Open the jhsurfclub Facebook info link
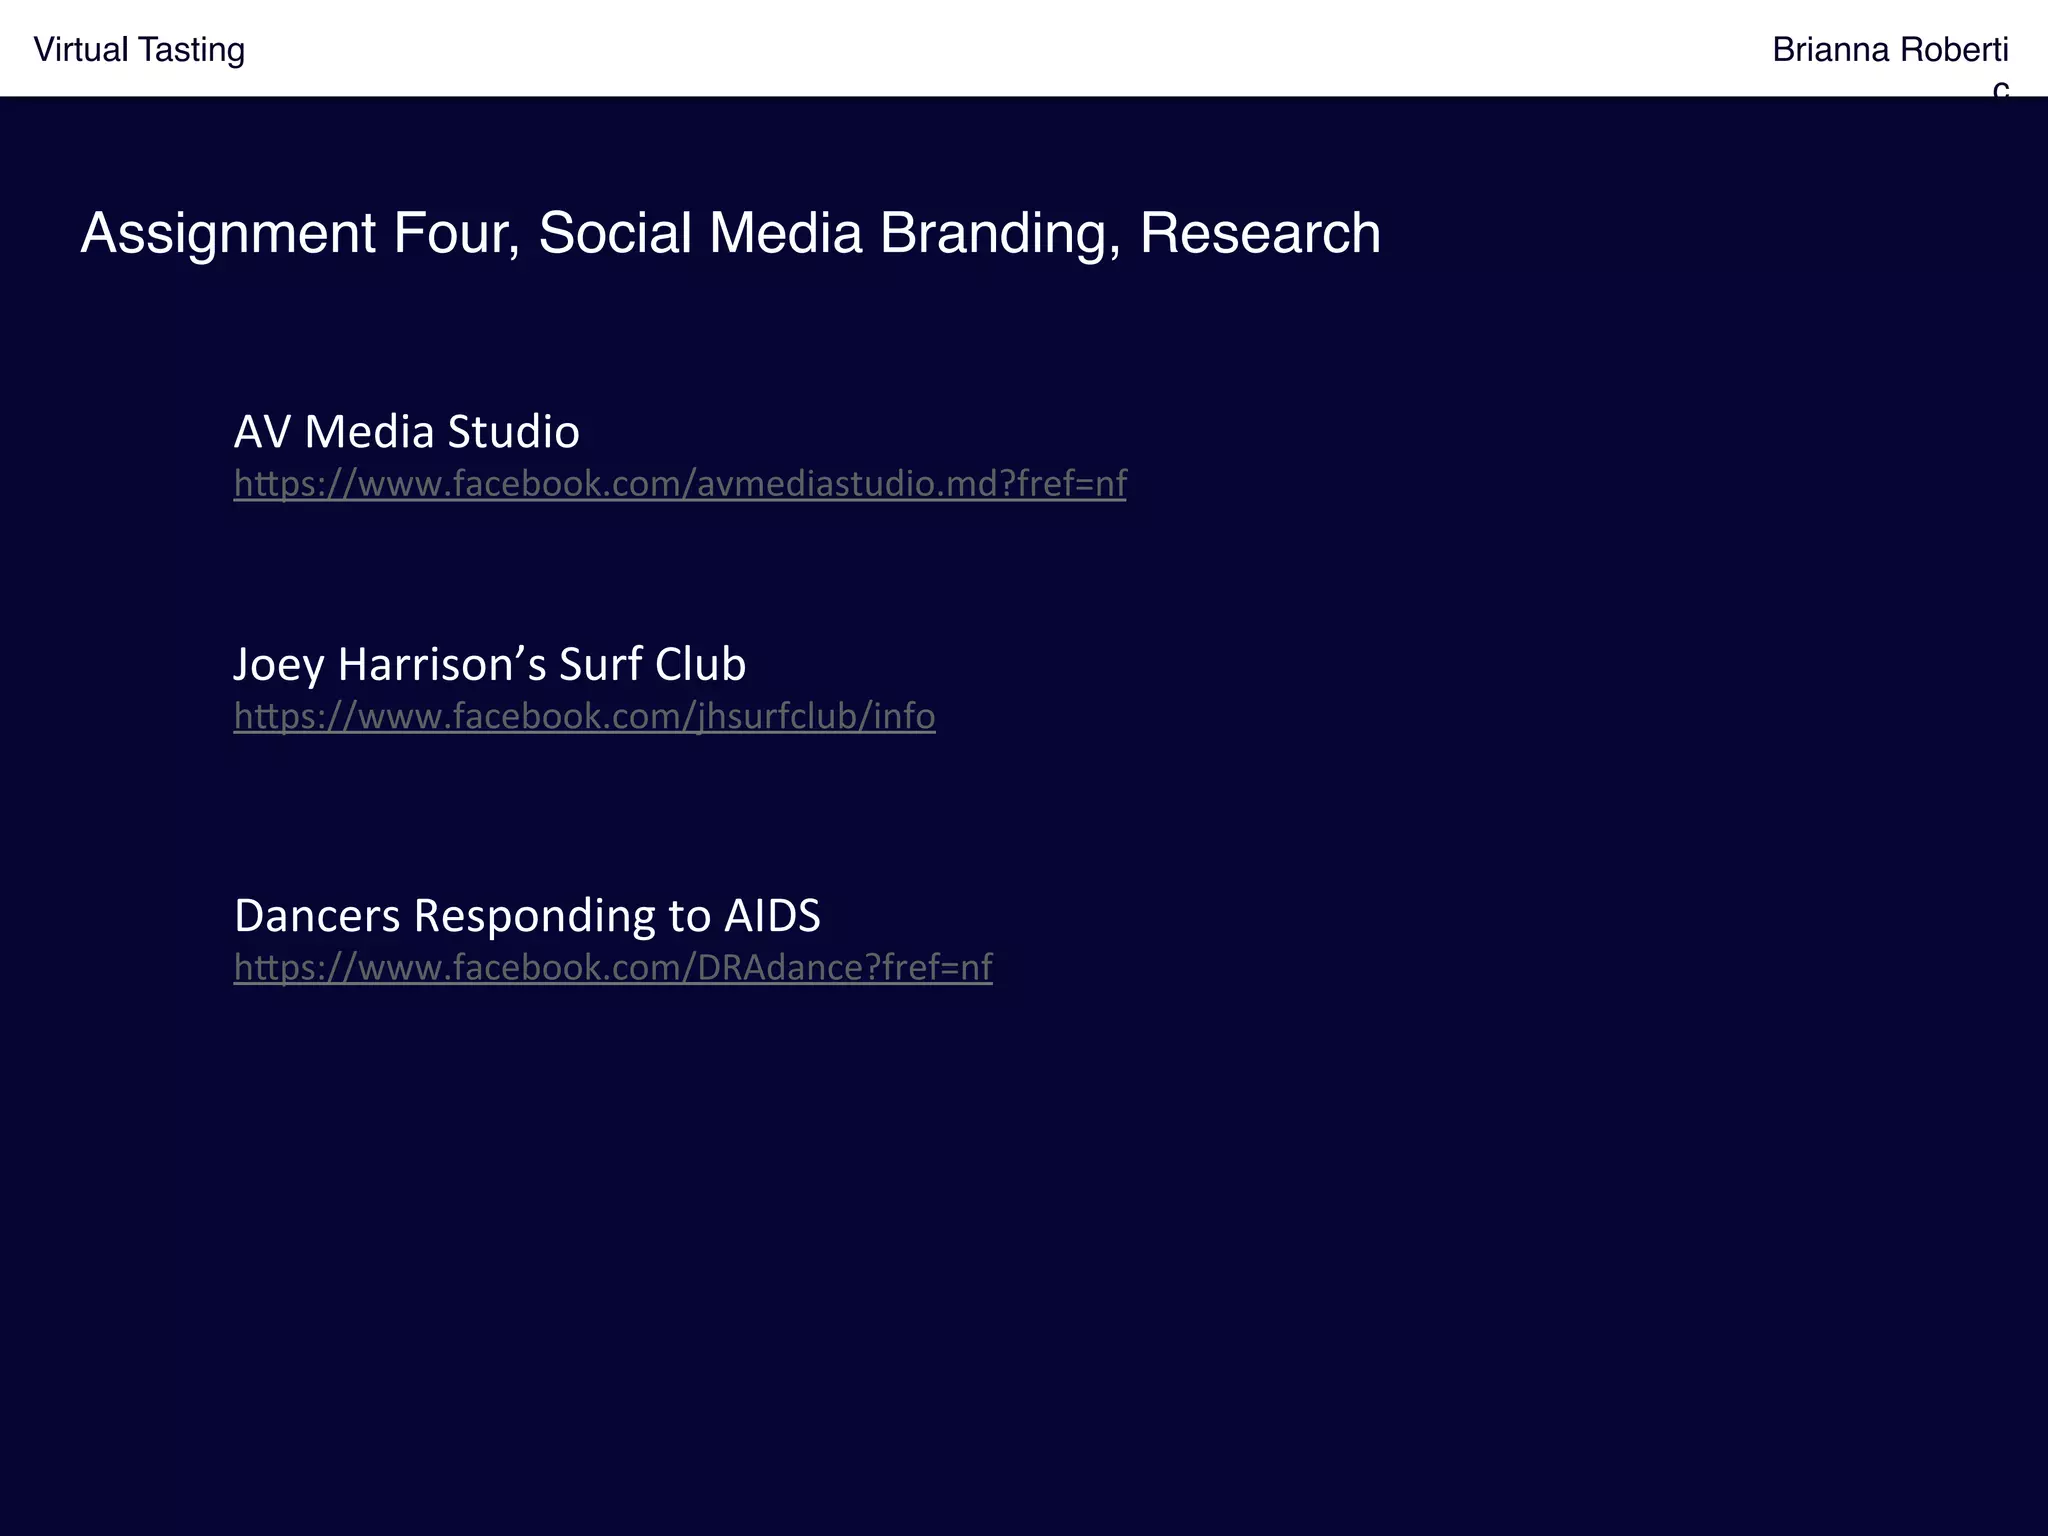This screenshot has height=1536, width=2048. [x=584, y=716]
